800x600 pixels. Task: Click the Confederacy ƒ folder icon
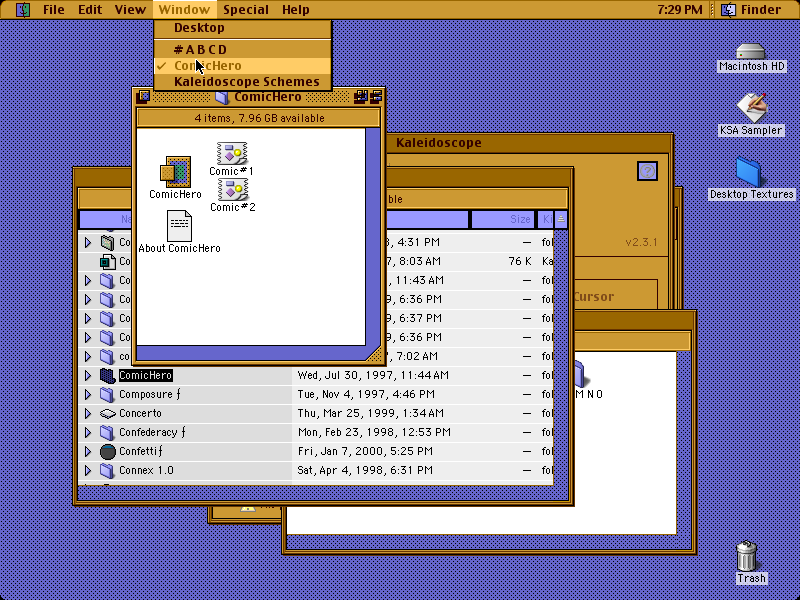tap(107, 433)
